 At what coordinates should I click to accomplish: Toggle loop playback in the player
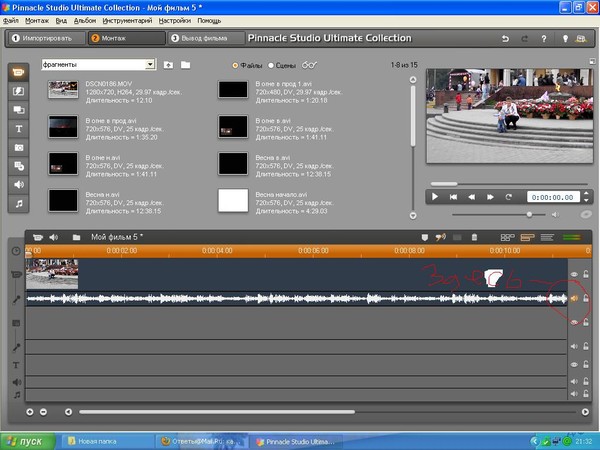(509, 197)
